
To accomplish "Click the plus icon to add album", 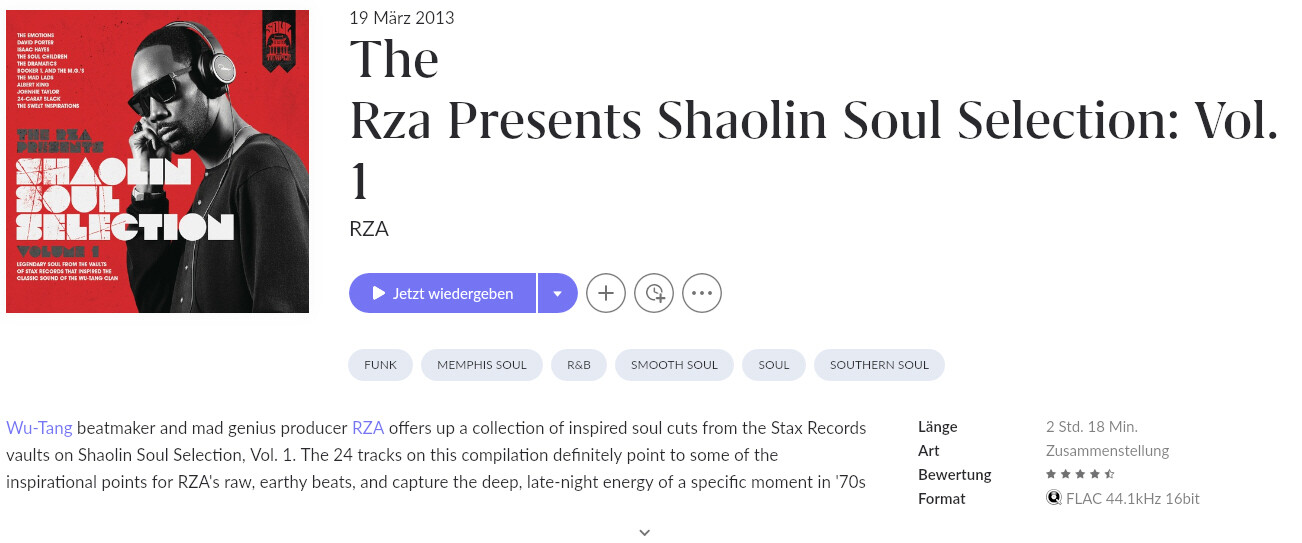I will (606, 293).
